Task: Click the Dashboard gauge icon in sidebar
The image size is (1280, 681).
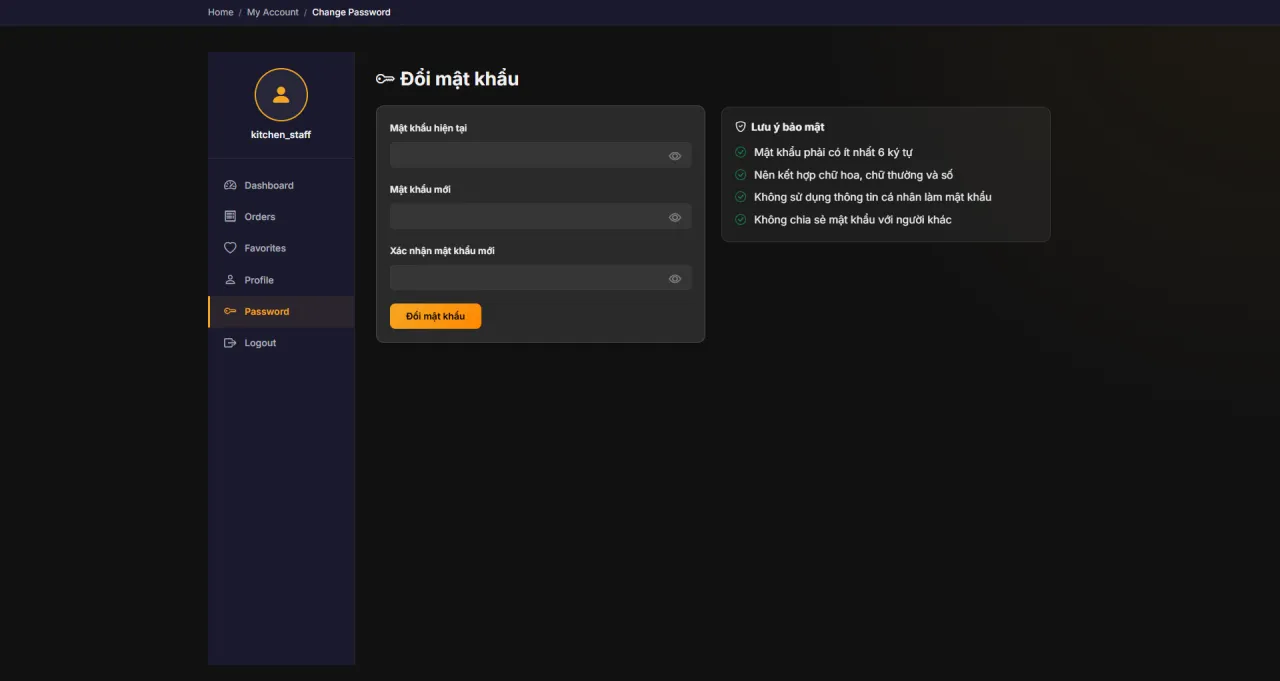Action: (x=230, y=185)
